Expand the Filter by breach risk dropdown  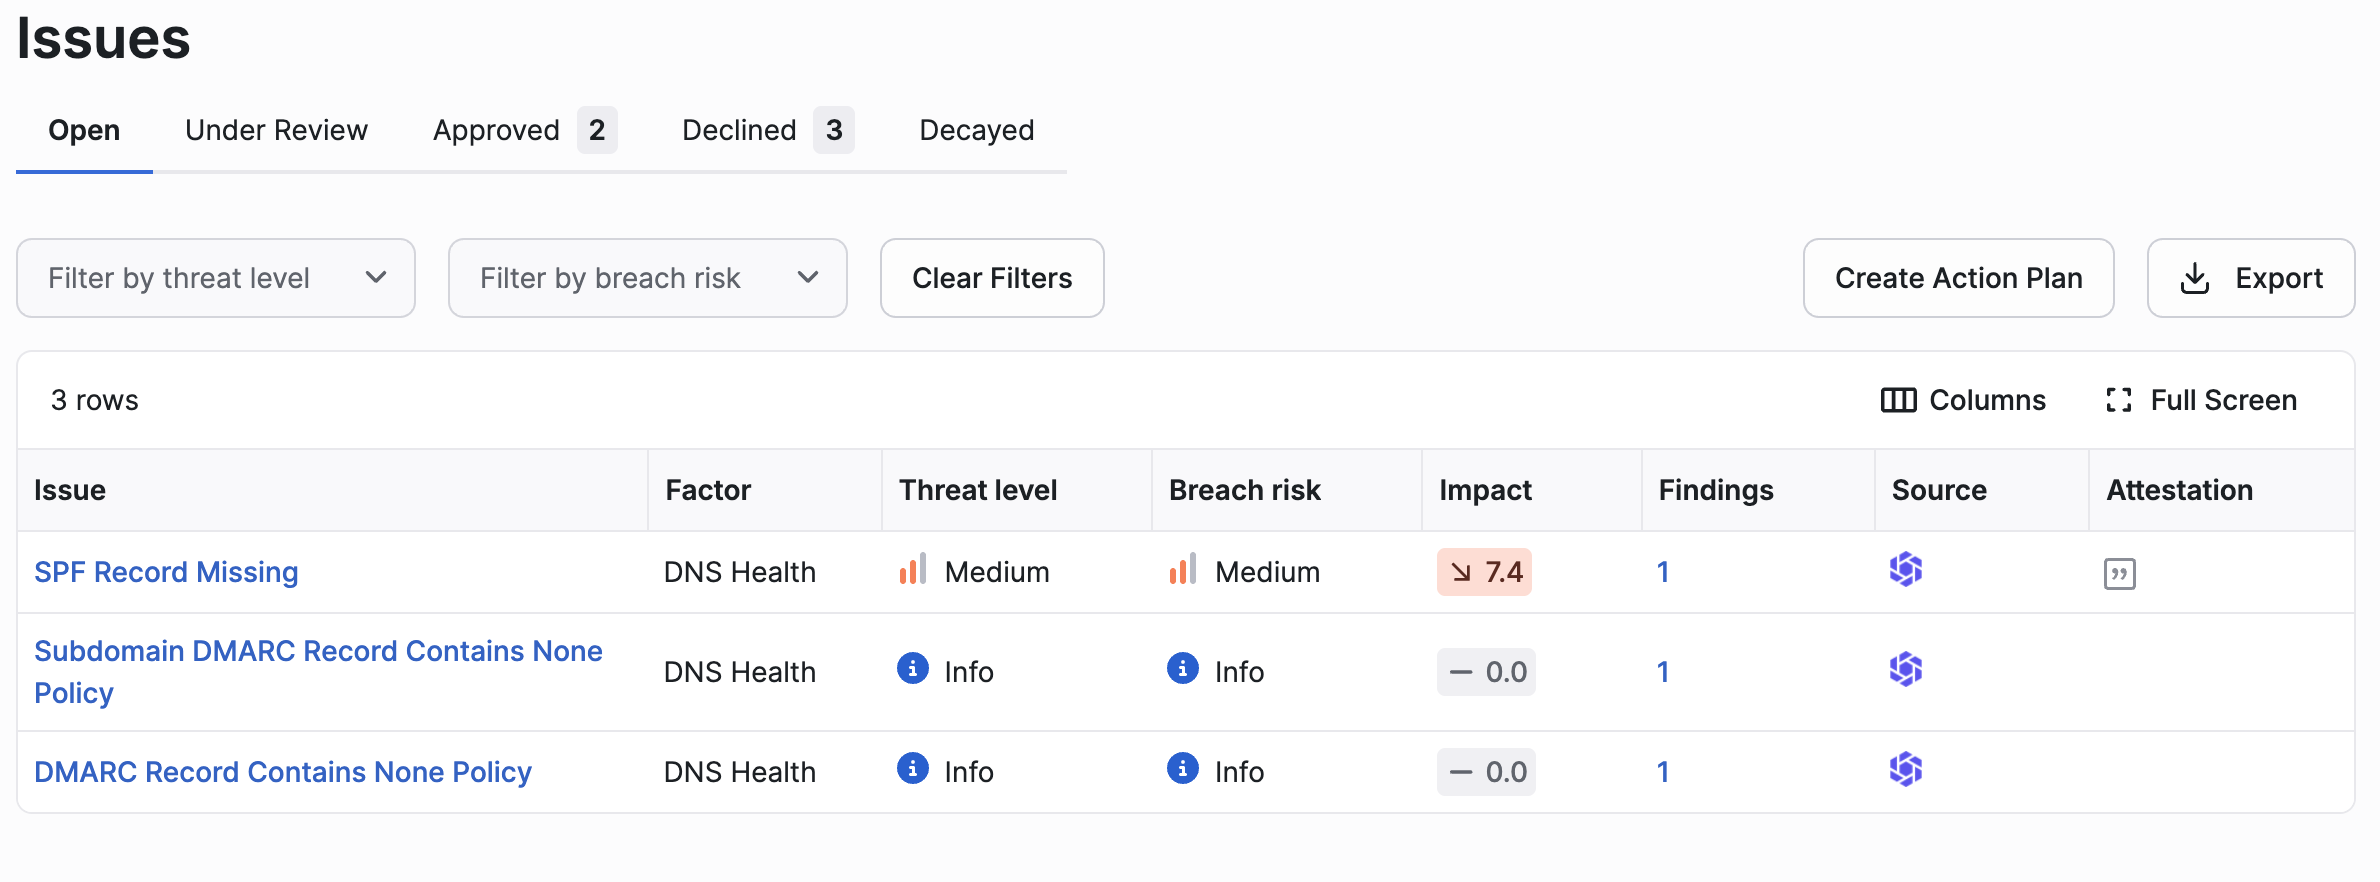(648, 278)
